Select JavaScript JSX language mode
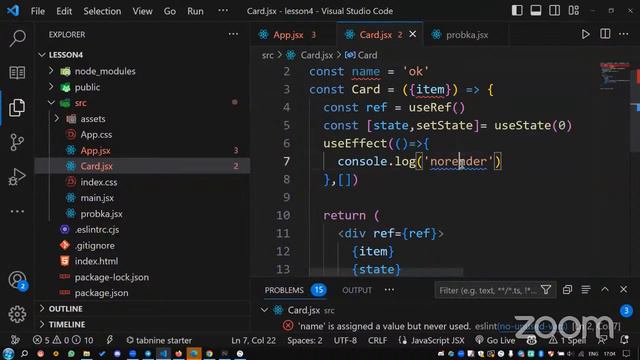 pos(438,340)
